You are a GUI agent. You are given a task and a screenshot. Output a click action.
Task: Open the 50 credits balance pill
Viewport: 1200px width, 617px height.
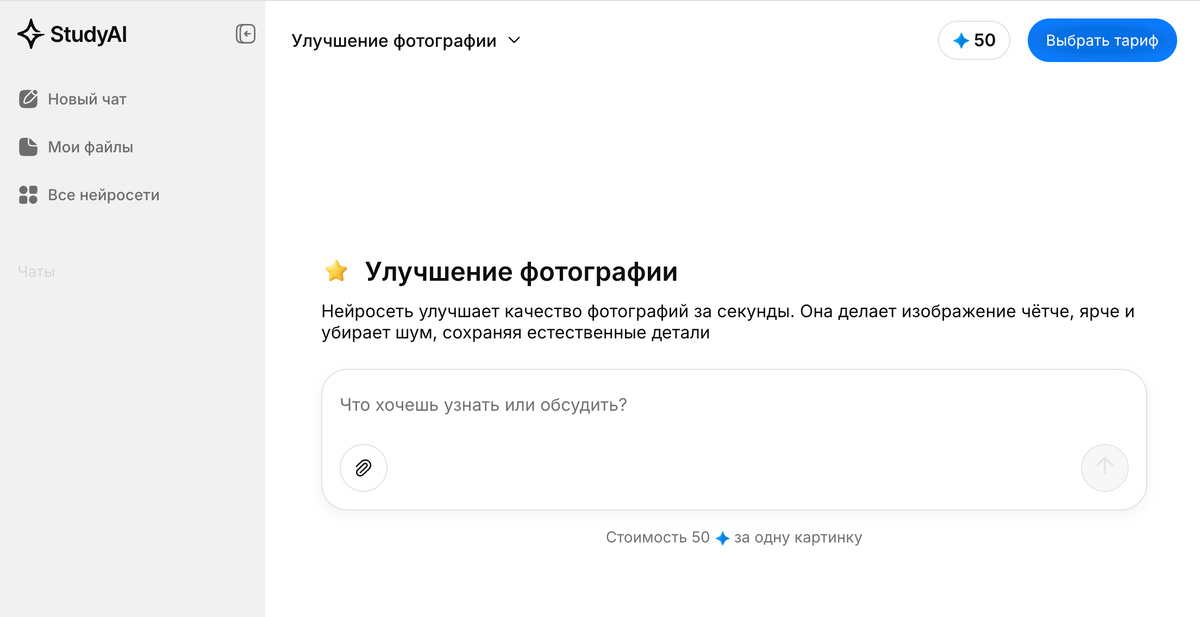coord(973,40)
